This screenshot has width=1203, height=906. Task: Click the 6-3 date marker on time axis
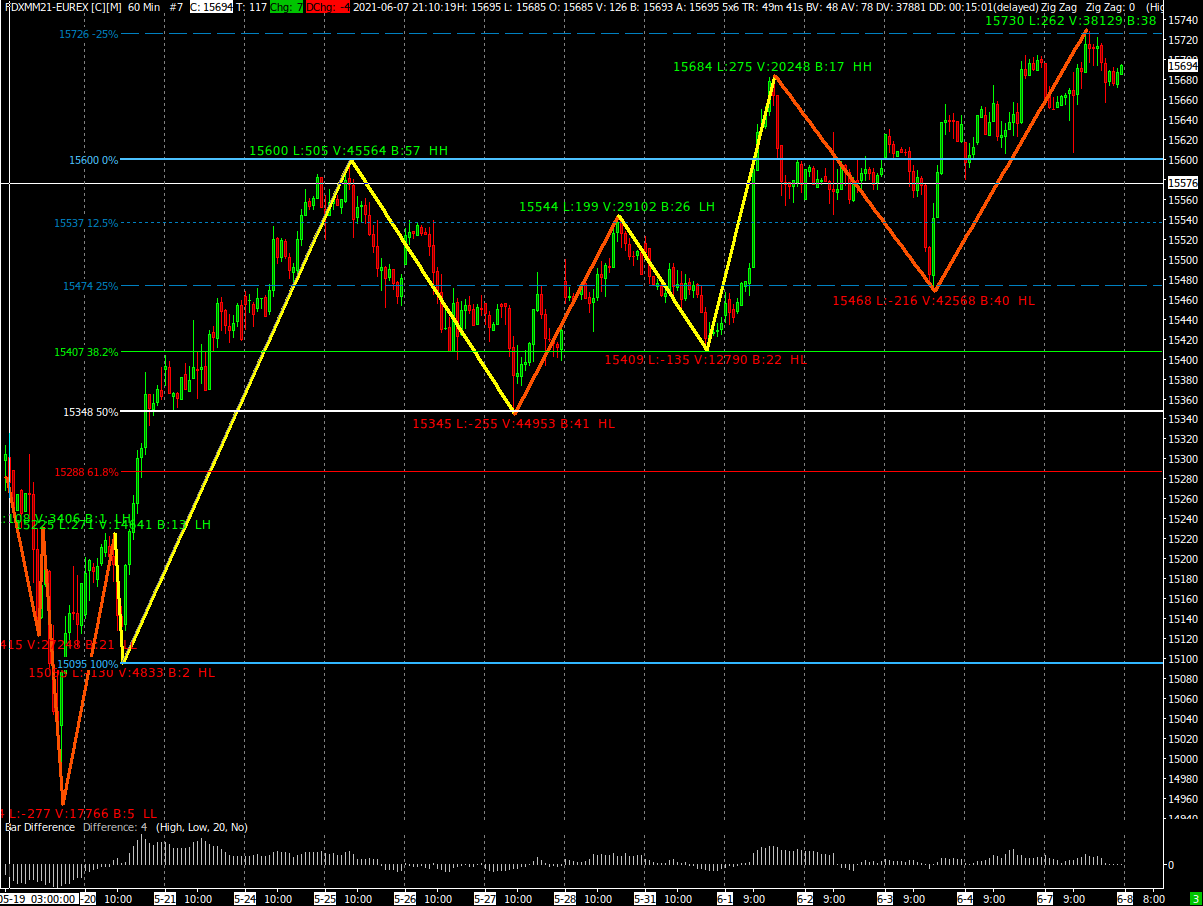point(885,899)
